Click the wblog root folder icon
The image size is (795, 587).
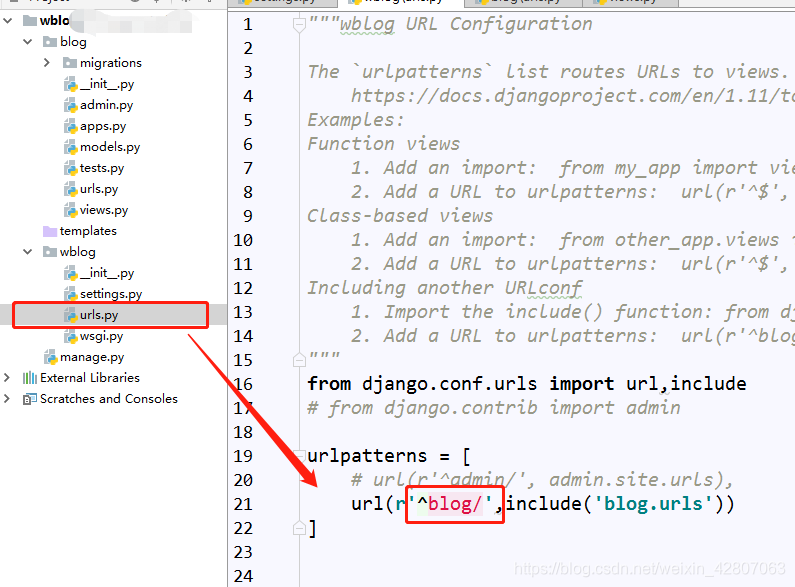point(30,21)
